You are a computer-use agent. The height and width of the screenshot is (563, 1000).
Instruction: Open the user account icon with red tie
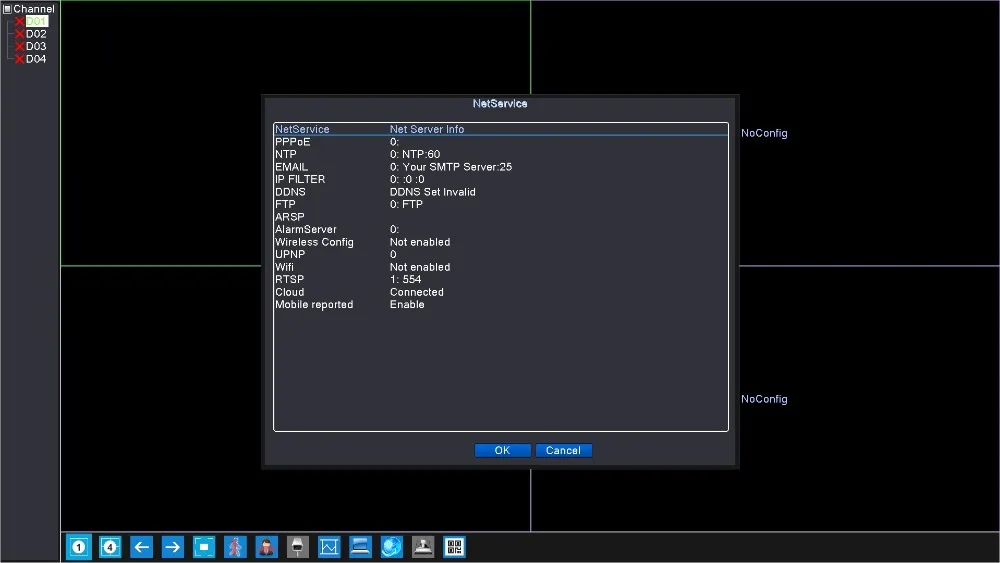[x=267, y=547]
